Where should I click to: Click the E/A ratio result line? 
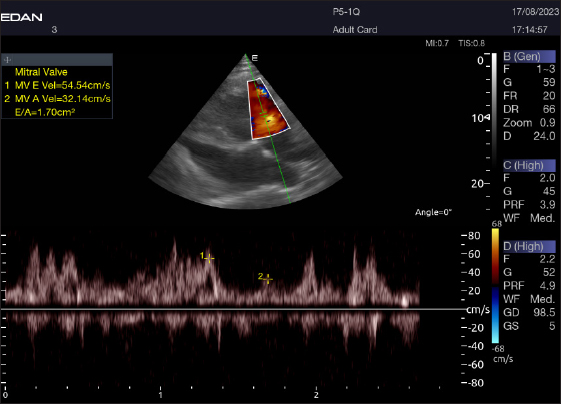click(45, 112)
